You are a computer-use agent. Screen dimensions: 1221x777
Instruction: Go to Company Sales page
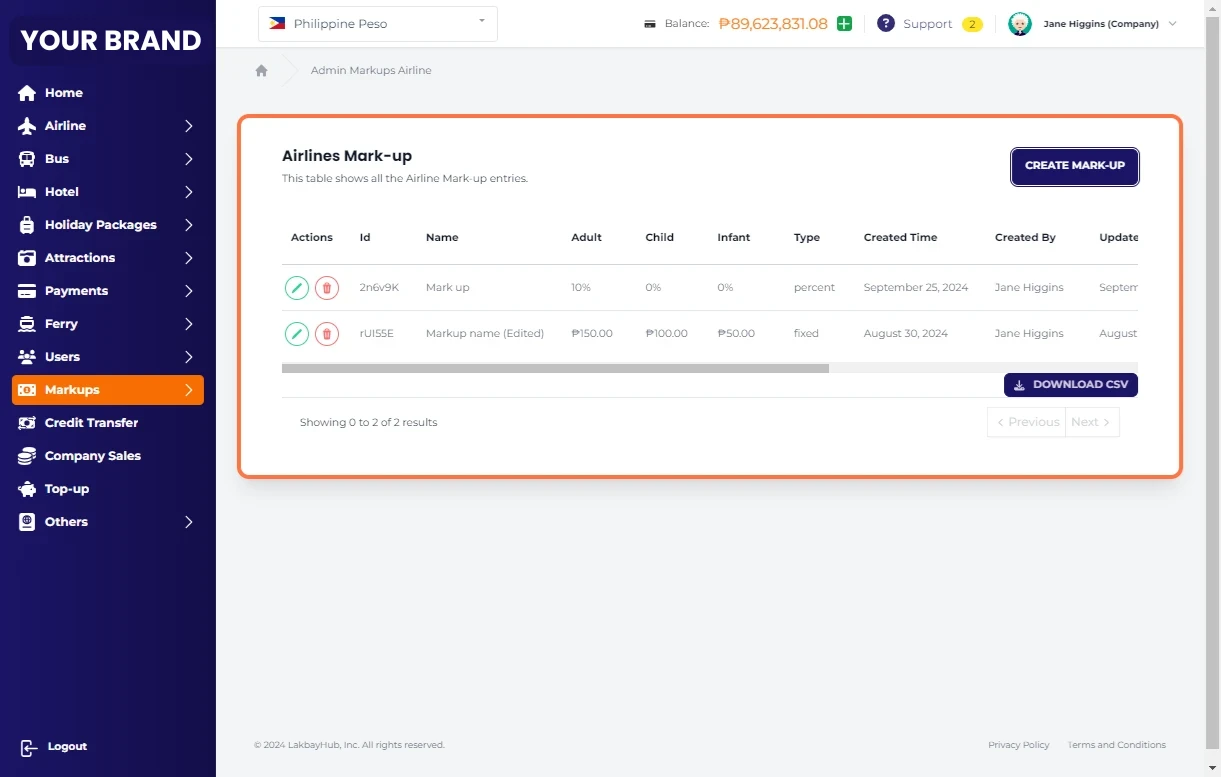(92, 456)
